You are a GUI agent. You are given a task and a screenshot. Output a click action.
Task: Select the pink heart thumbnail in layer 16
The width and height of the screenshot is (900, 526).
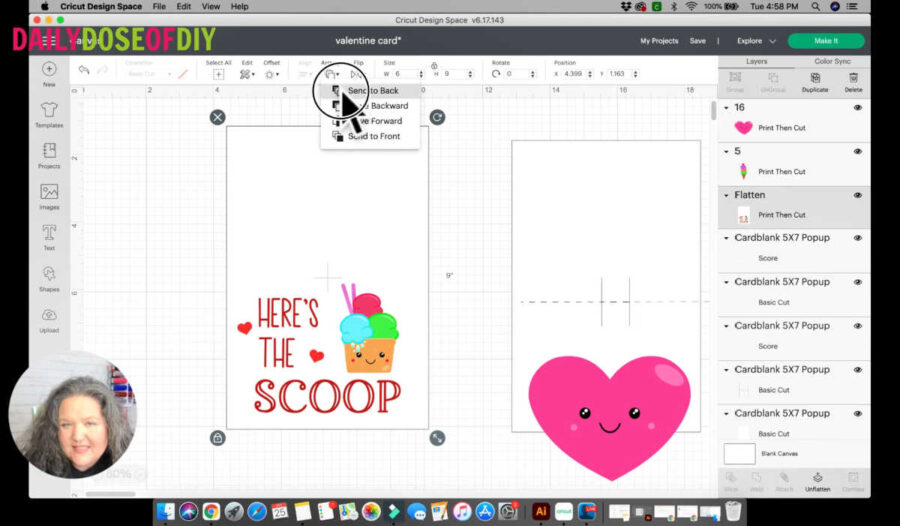point(743,127)
